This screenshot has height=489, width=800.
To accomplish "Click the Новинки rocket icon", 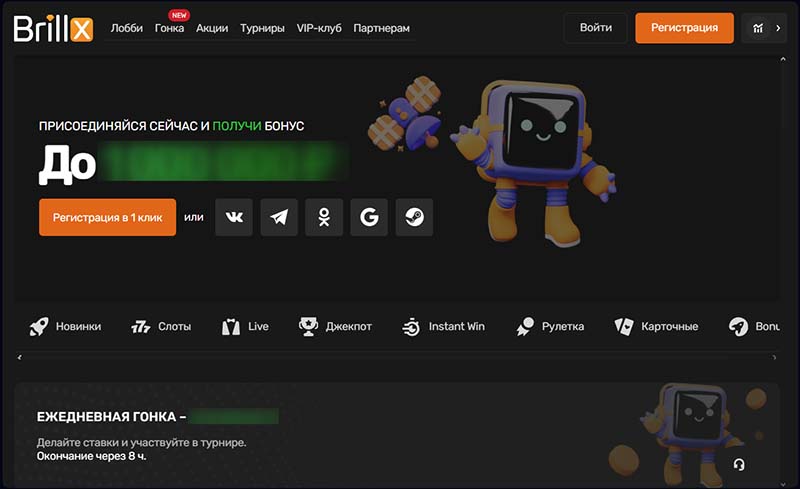I will pyautogui.click(x=39, y=326).
